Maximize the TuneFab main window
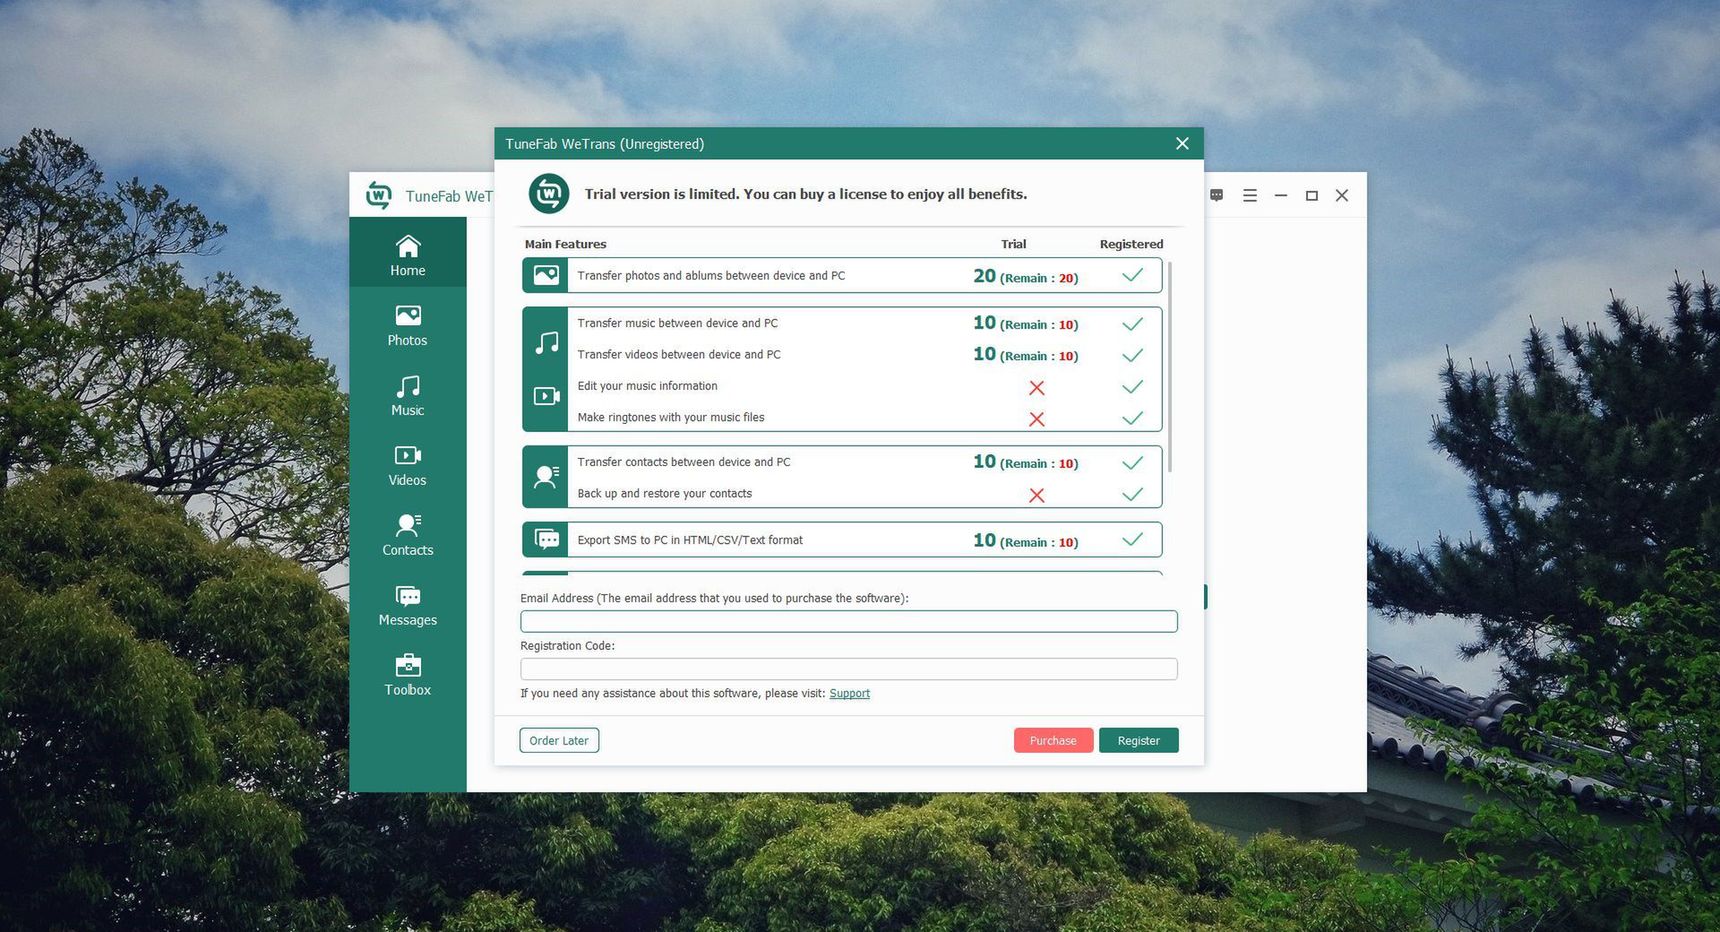Screen dimensions: 1720x932 (1312, 195)
